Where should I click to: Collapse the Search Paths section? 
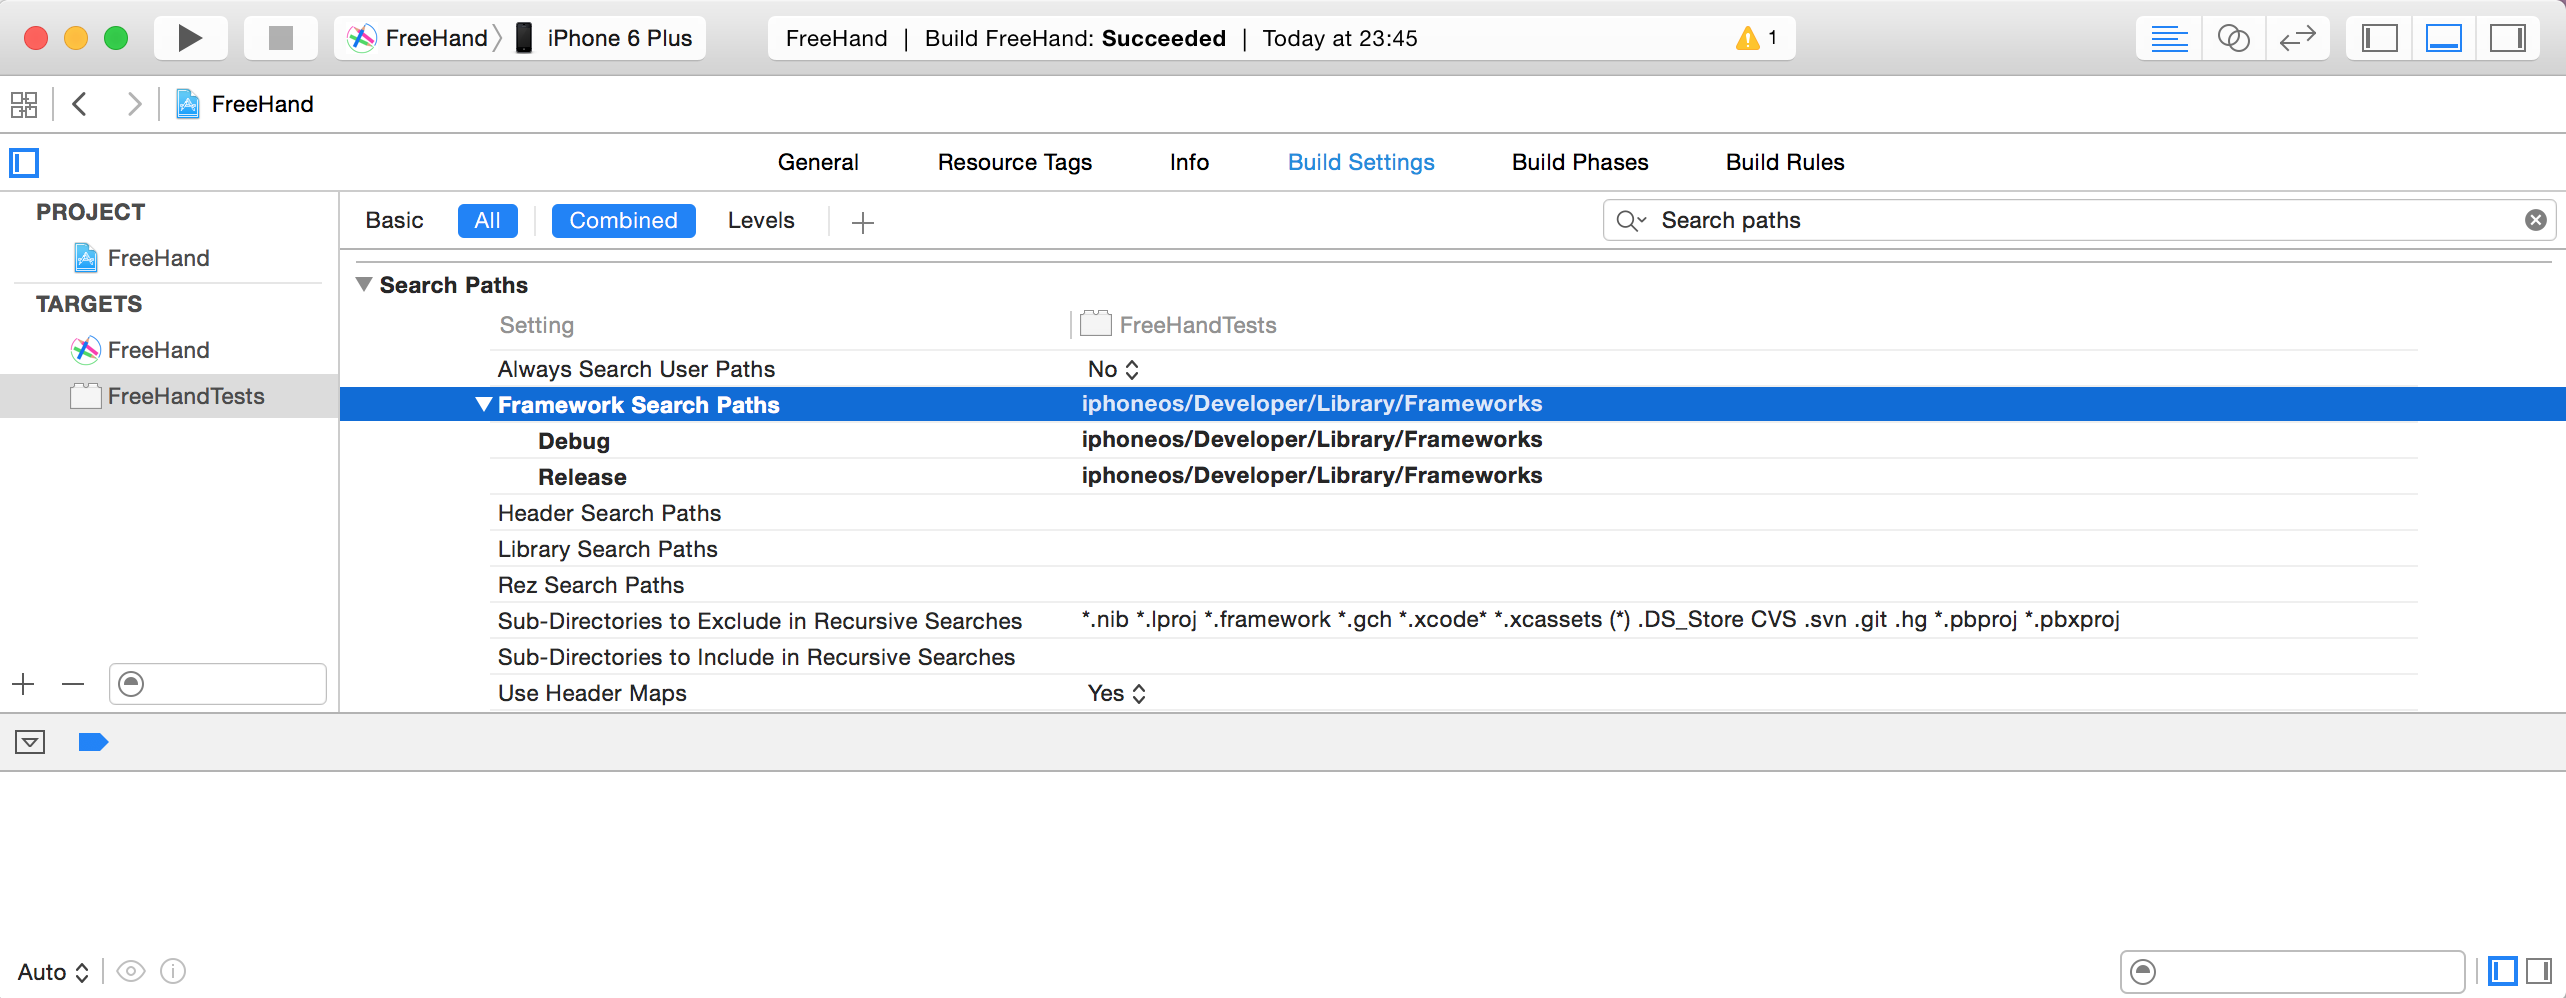(365, 285)
